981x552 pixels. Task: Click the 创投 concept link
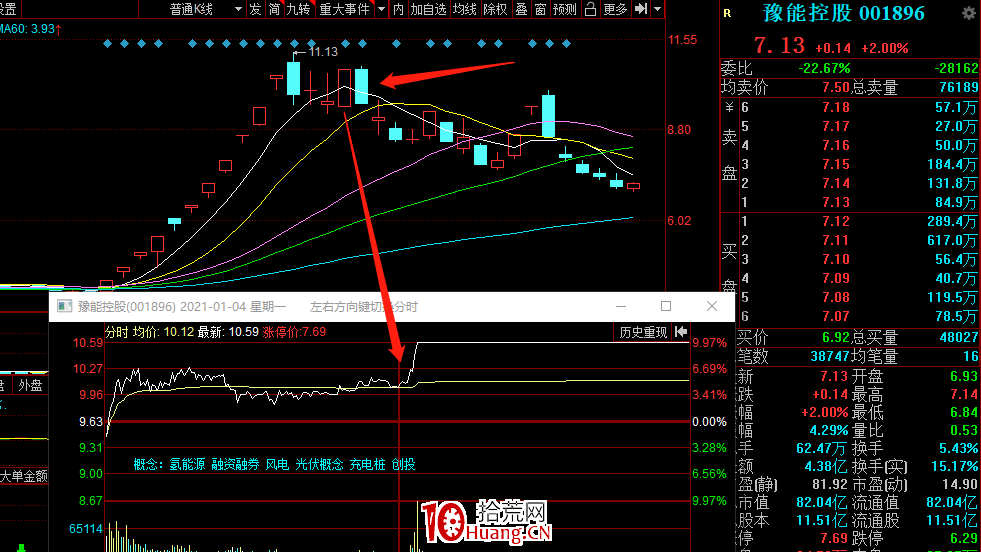(404, 464)
